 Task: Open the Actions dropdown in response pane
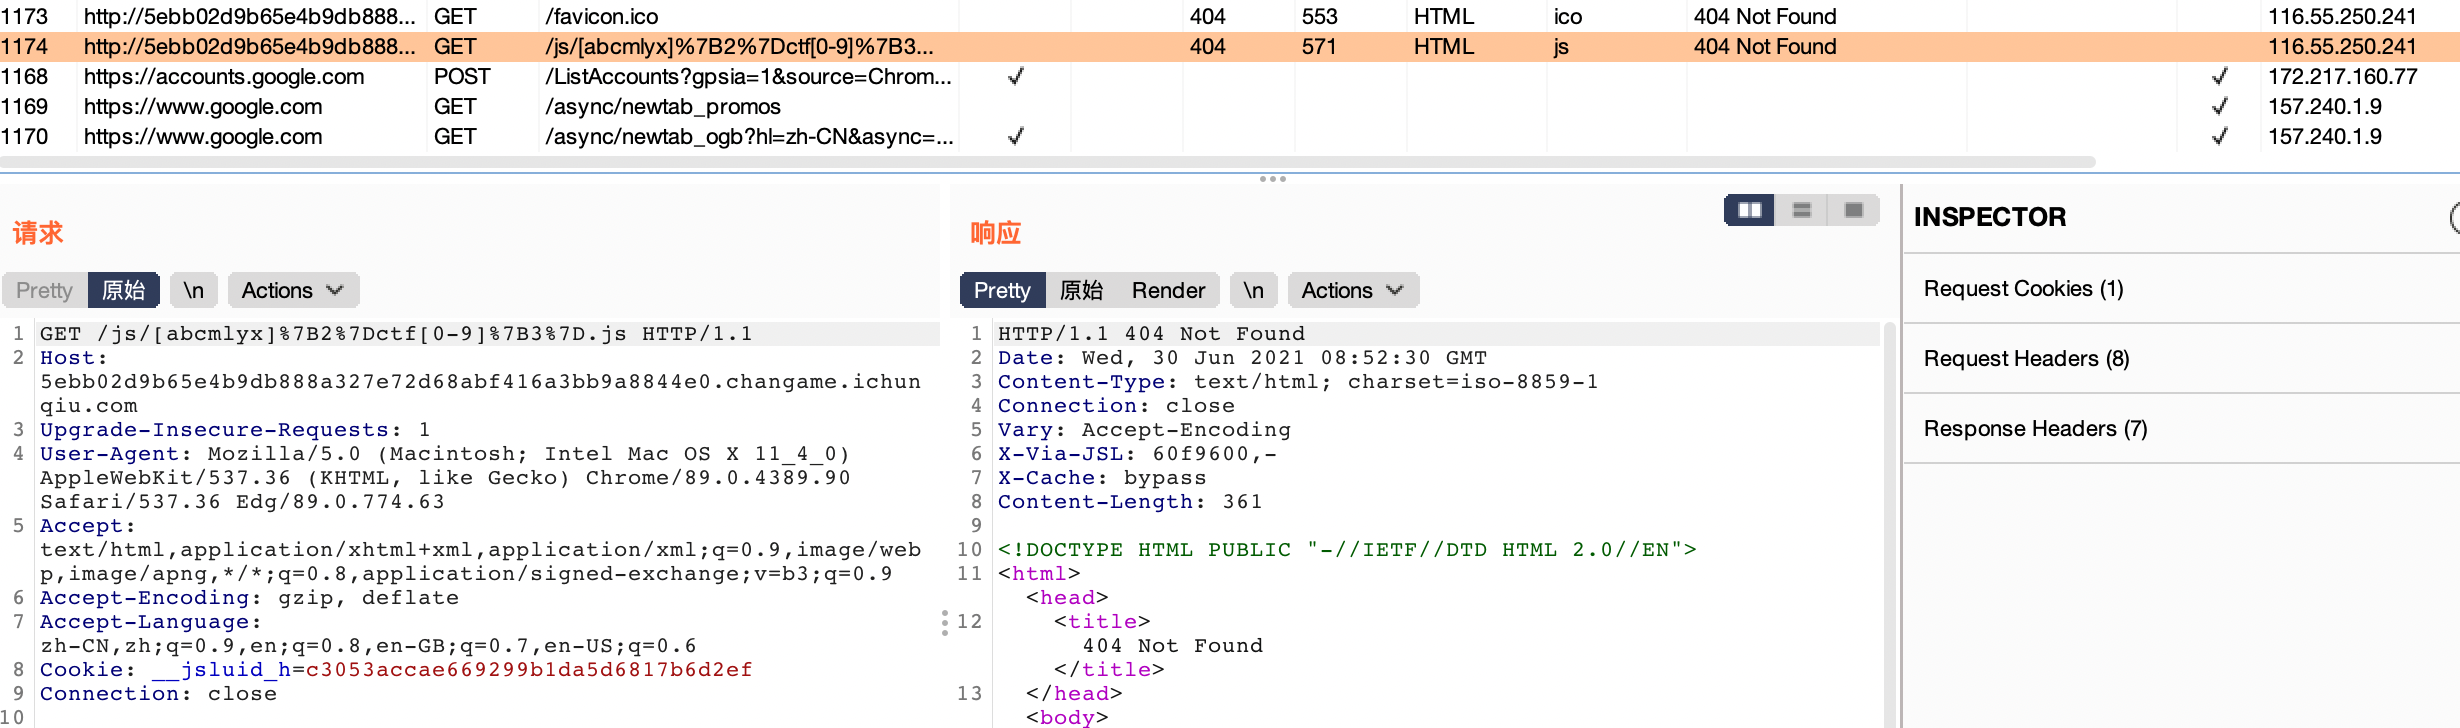[x=1352, y=291]
